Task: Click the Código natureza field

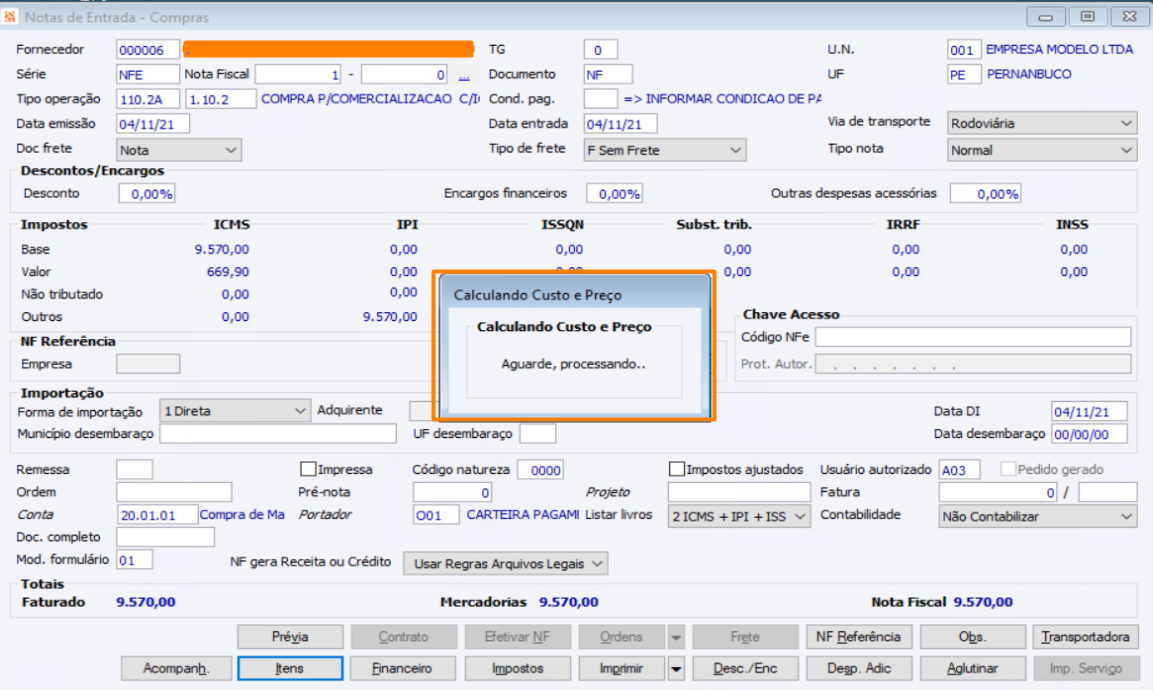Action: pyautogui.click(x=540, y=470)
